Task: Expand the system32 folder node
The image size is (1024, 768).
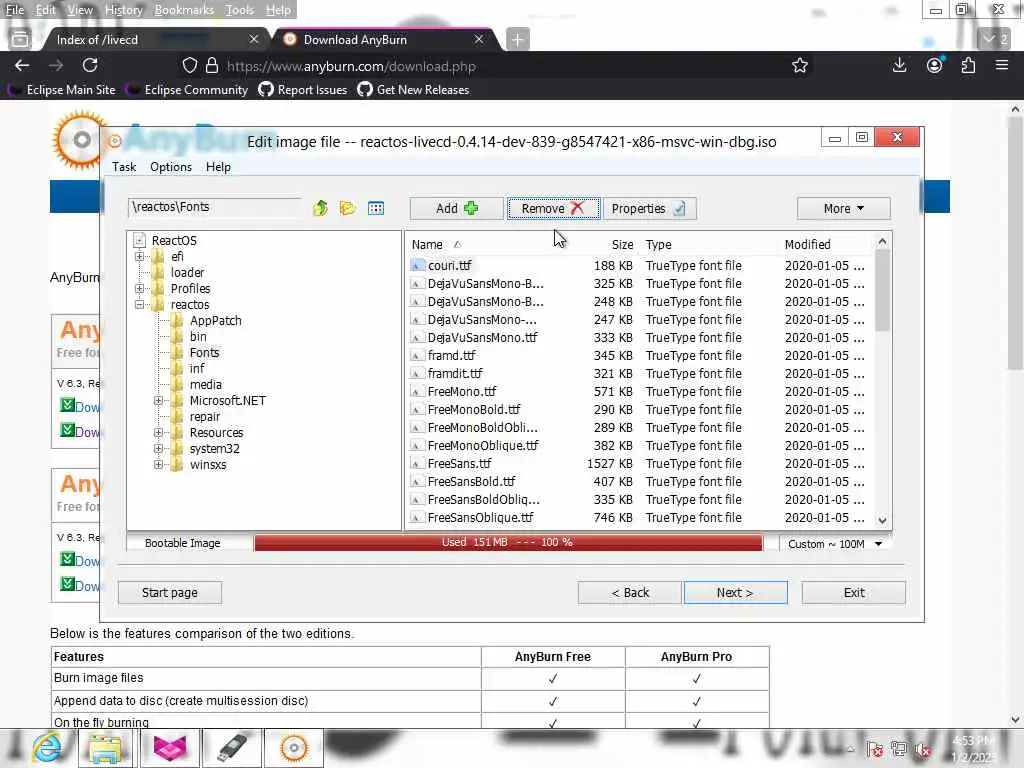Action: point(158,449)
